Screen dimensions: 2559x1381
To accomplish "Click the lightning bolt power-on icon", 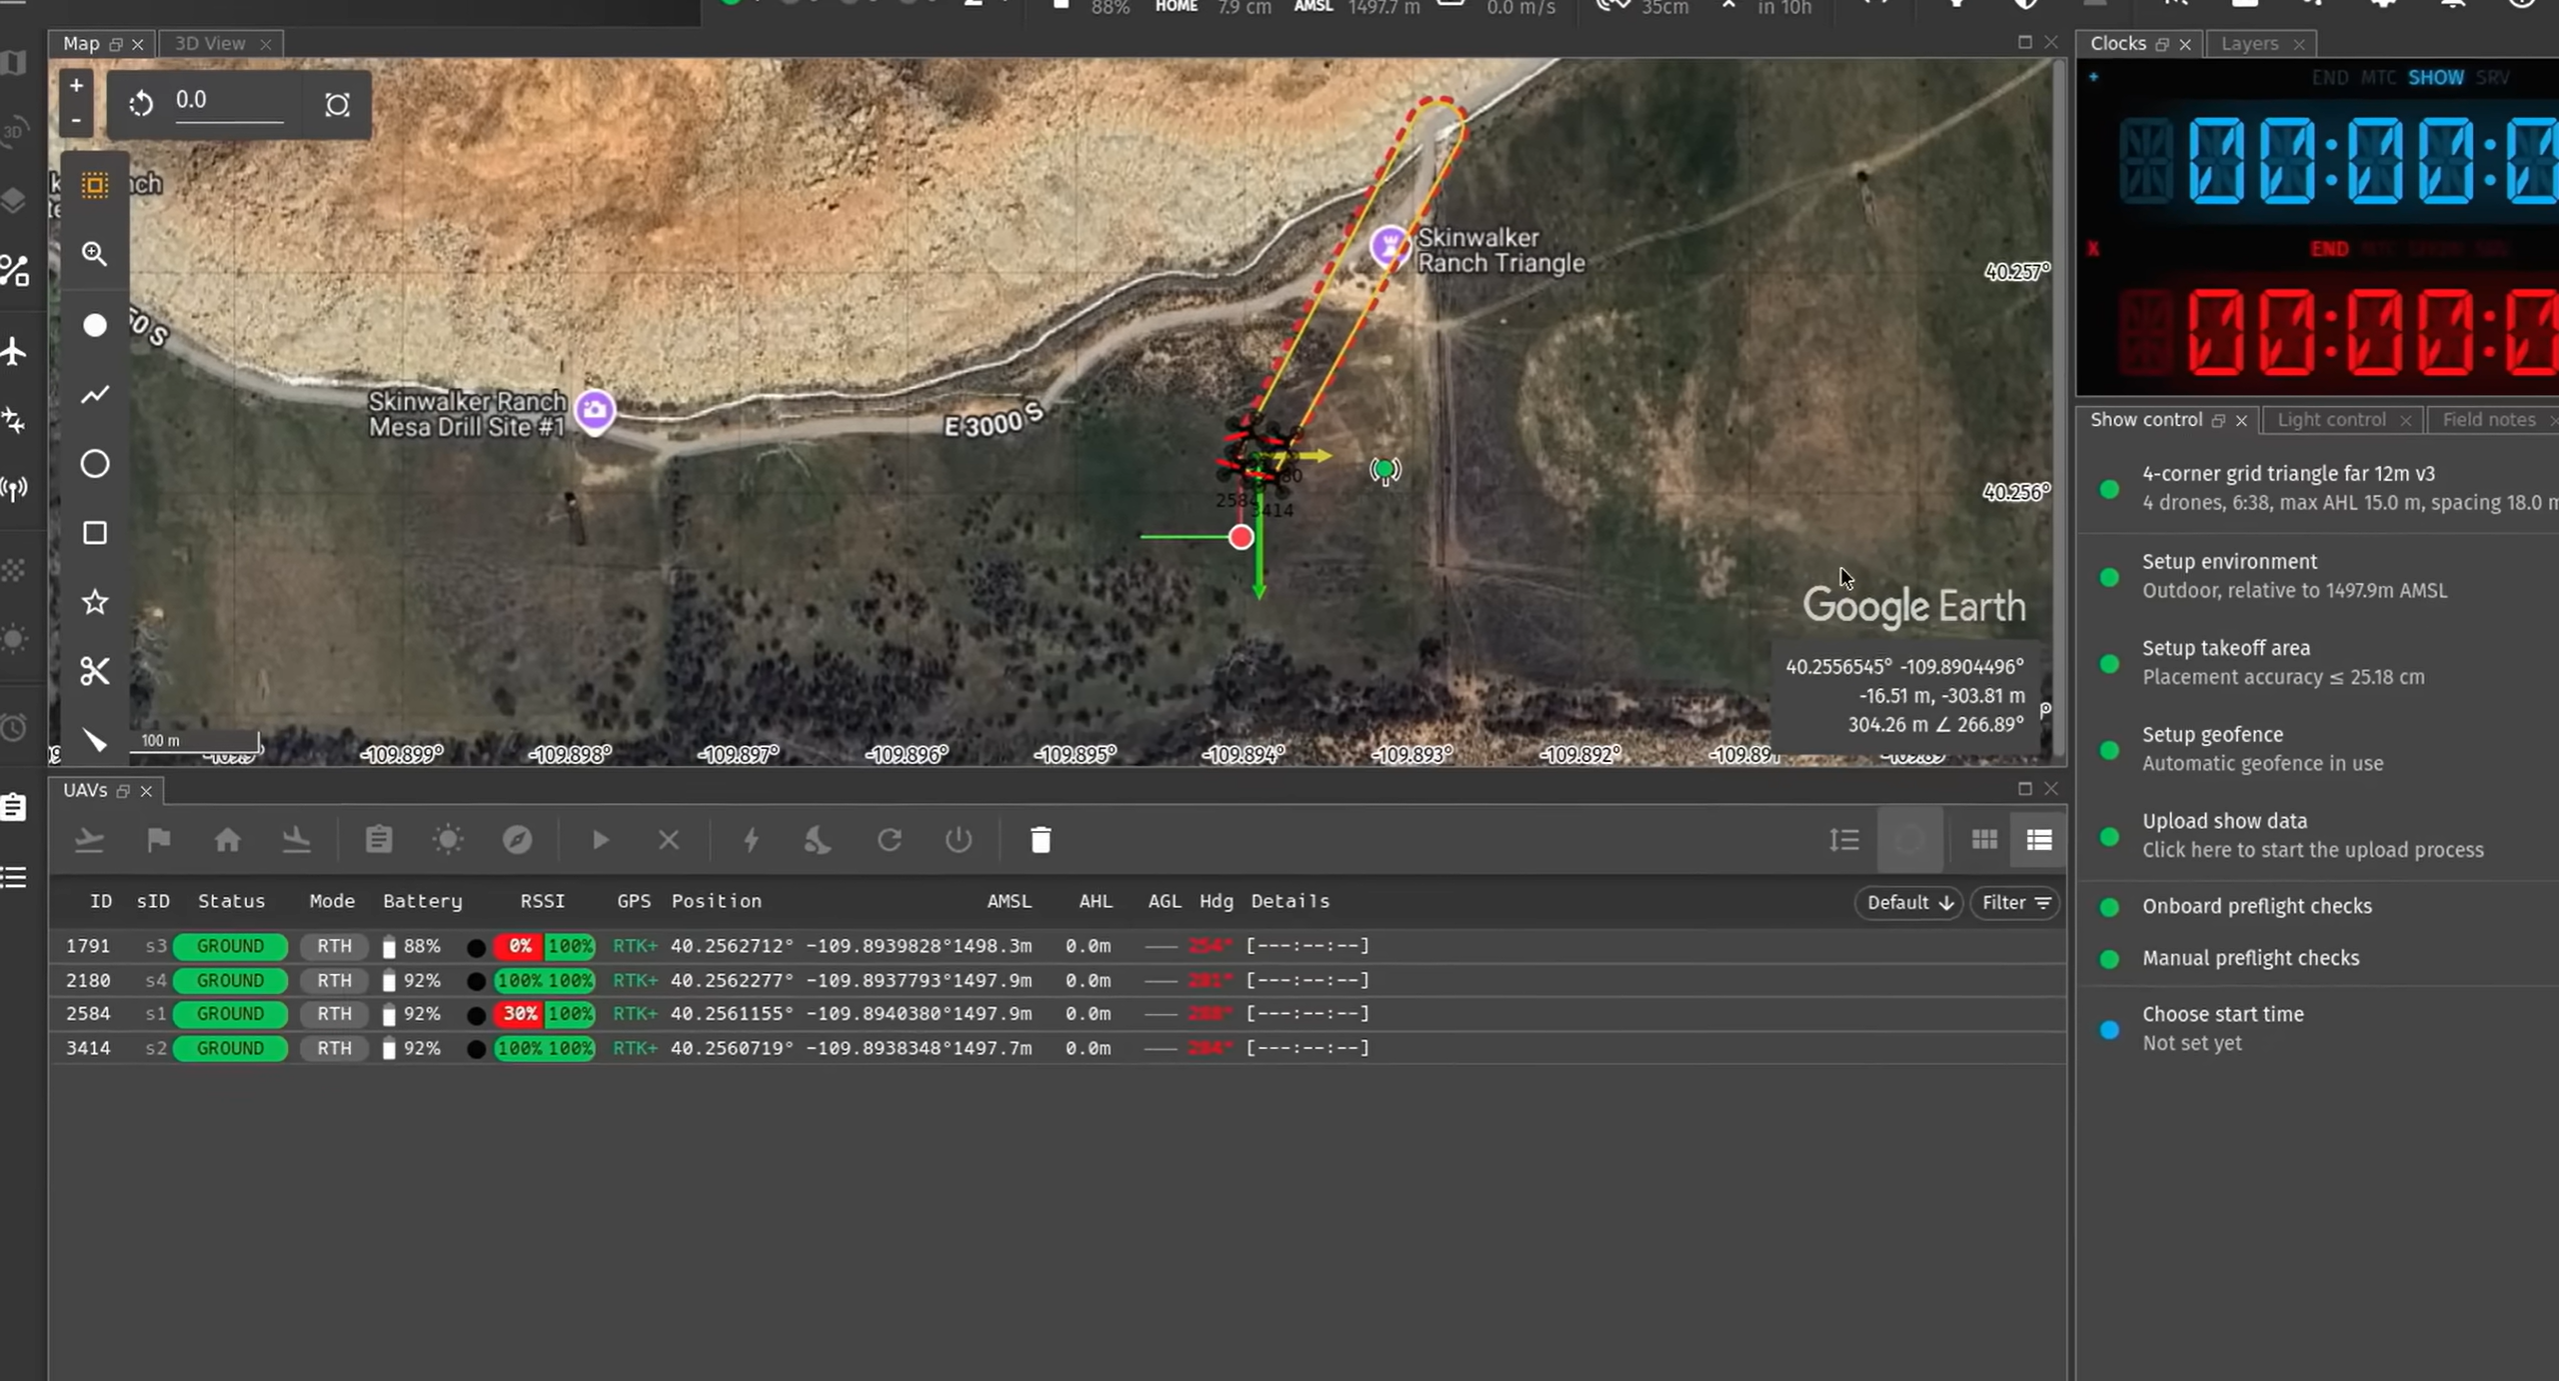I will click(x=751, y=840).
